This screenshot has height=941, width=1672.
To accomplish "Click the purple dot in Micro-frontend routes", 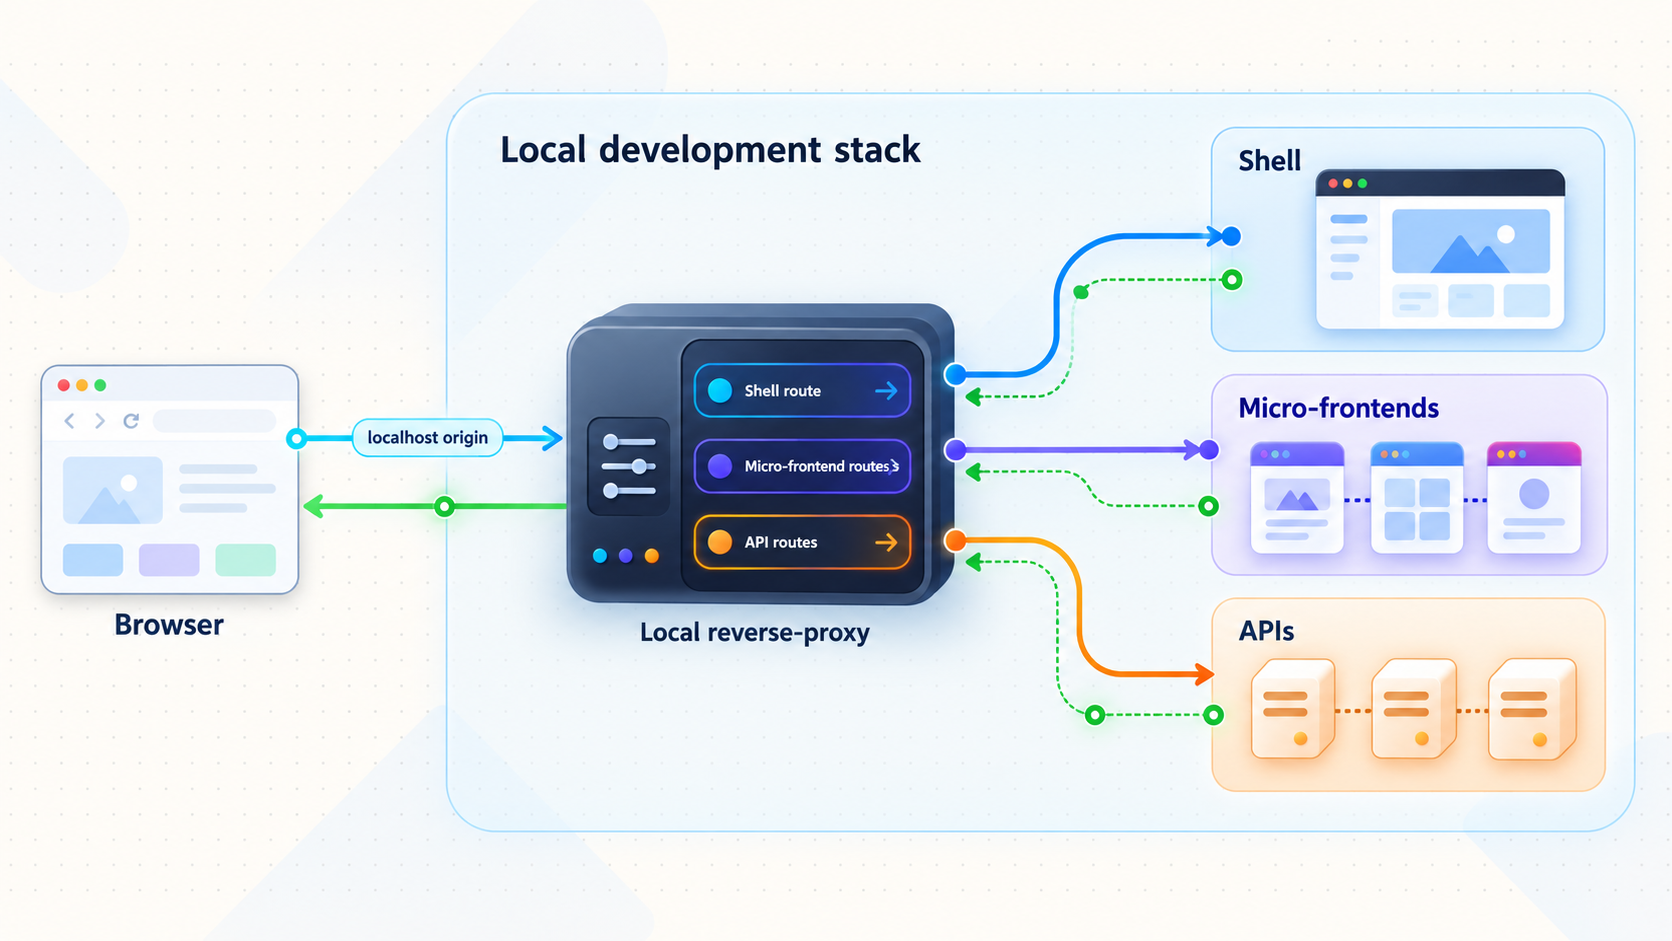I will pos(720,466).
